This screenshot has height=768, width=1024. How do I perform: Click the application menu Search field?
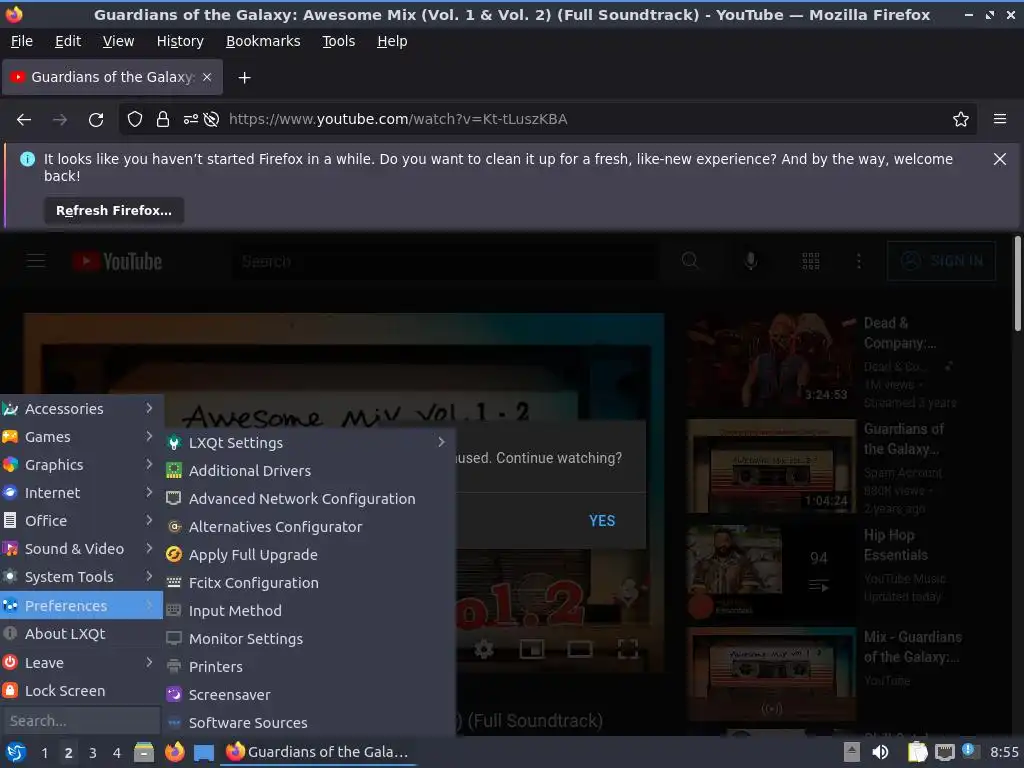pos(81,721)
